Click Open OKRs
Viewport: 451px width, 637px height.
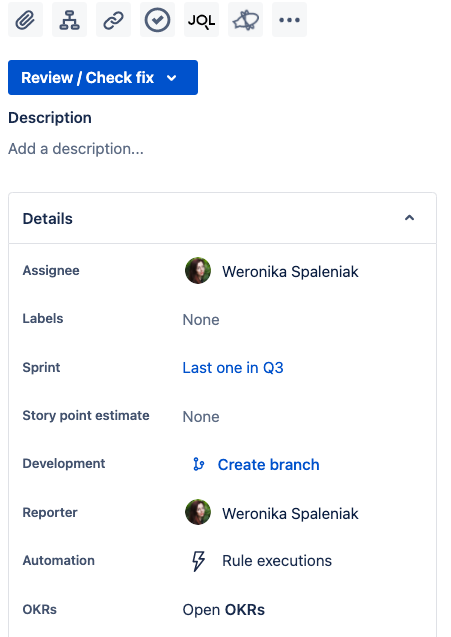[223, 610]
